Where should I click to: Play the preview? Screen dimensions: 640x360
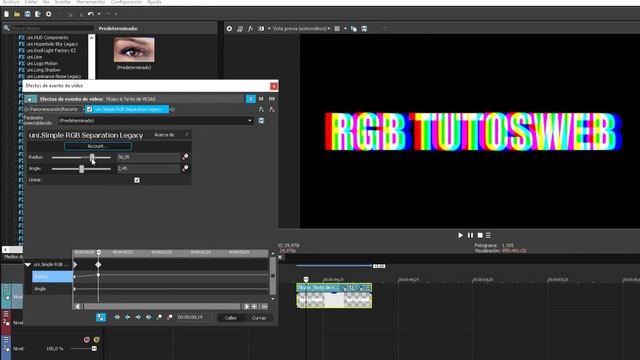tap(460, 235)
